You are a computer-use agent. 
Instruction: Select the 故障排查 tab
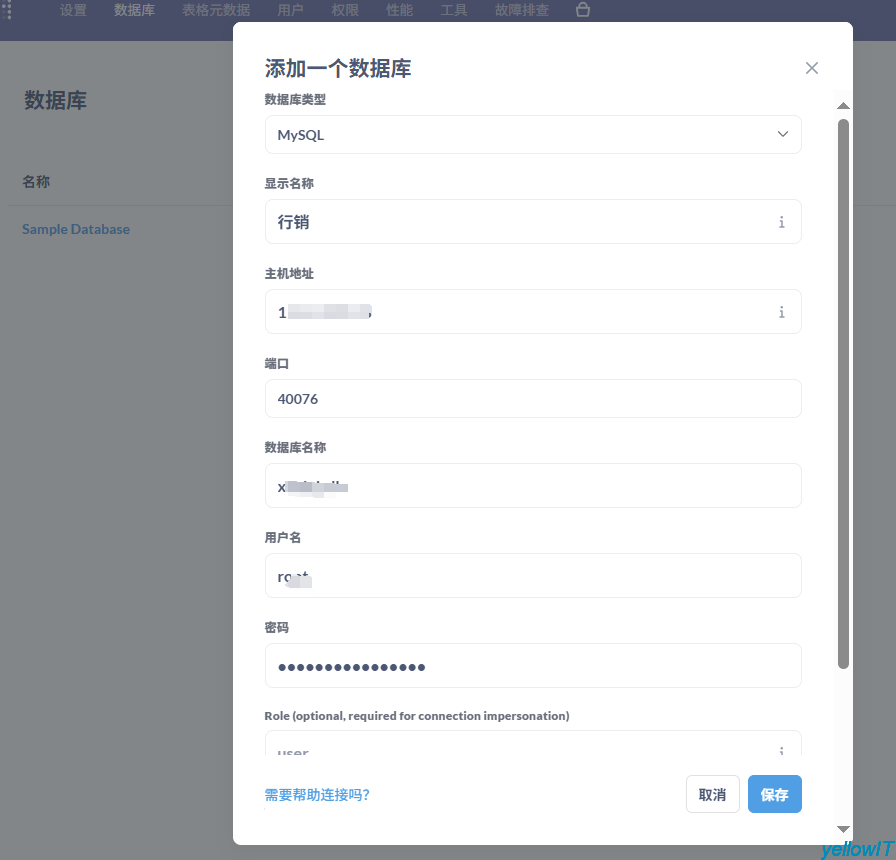pos(521,11)
